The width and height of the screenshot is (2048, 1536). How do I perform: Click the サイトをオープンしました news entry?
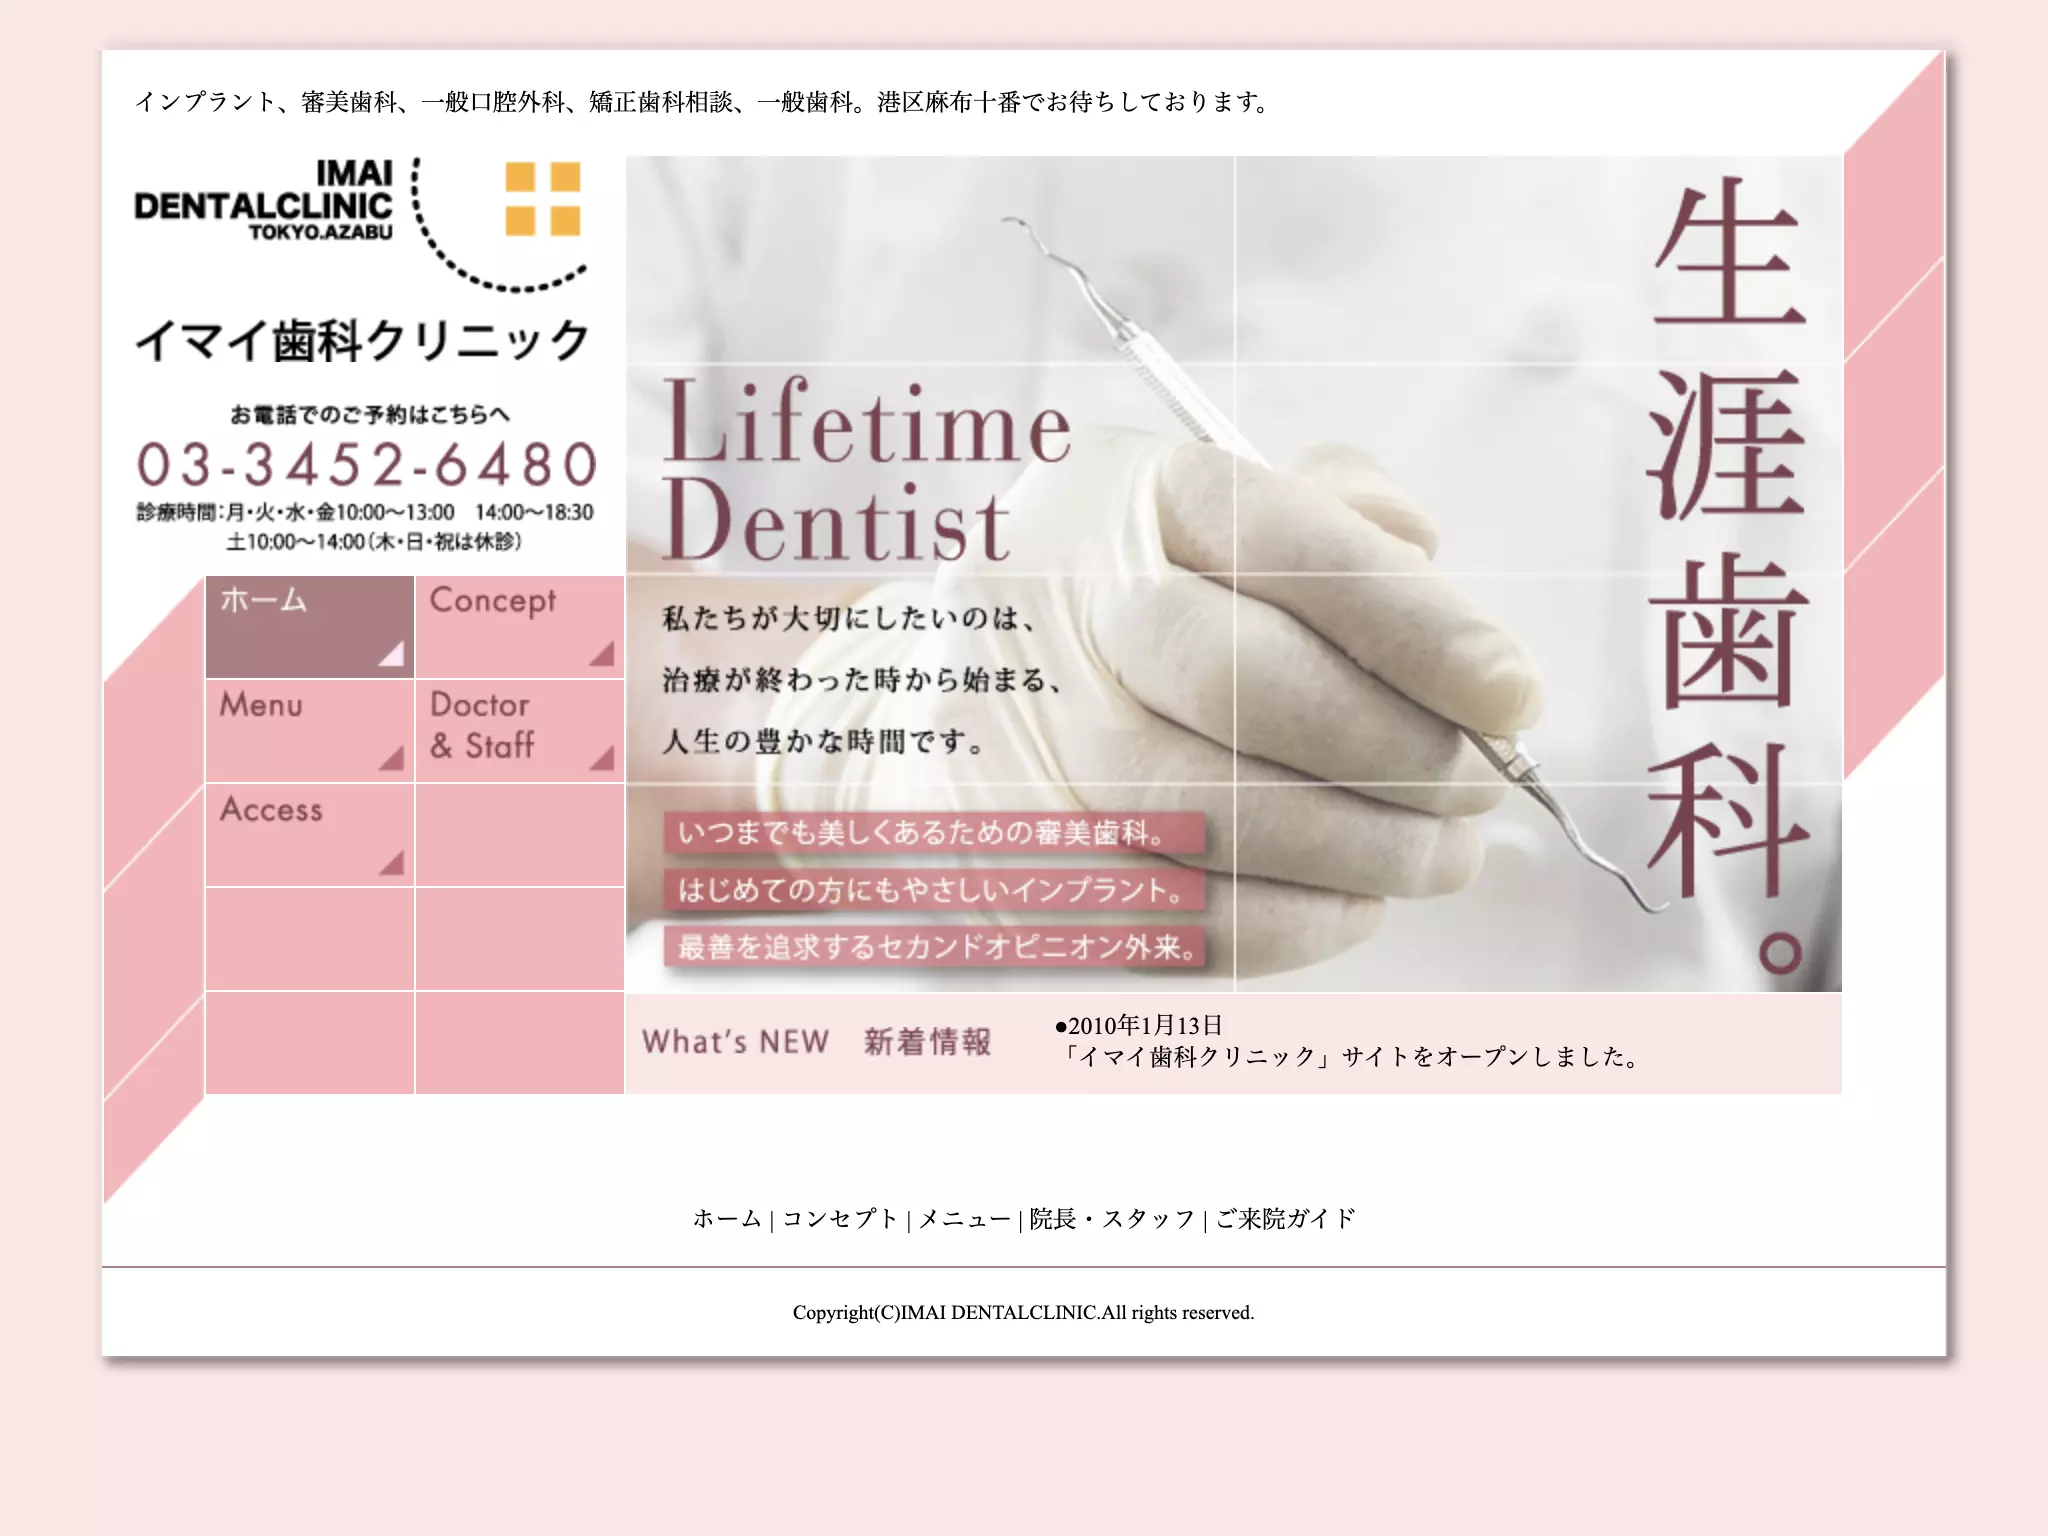point(1352,1057)
